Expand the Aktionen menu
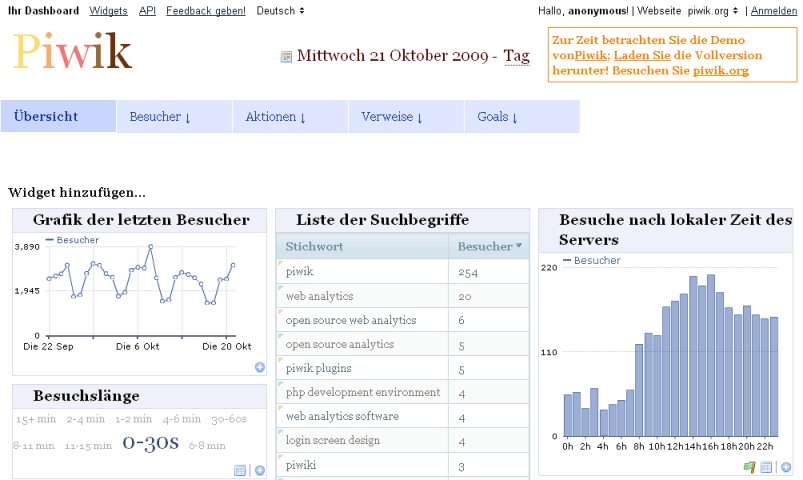 [290, 117]
